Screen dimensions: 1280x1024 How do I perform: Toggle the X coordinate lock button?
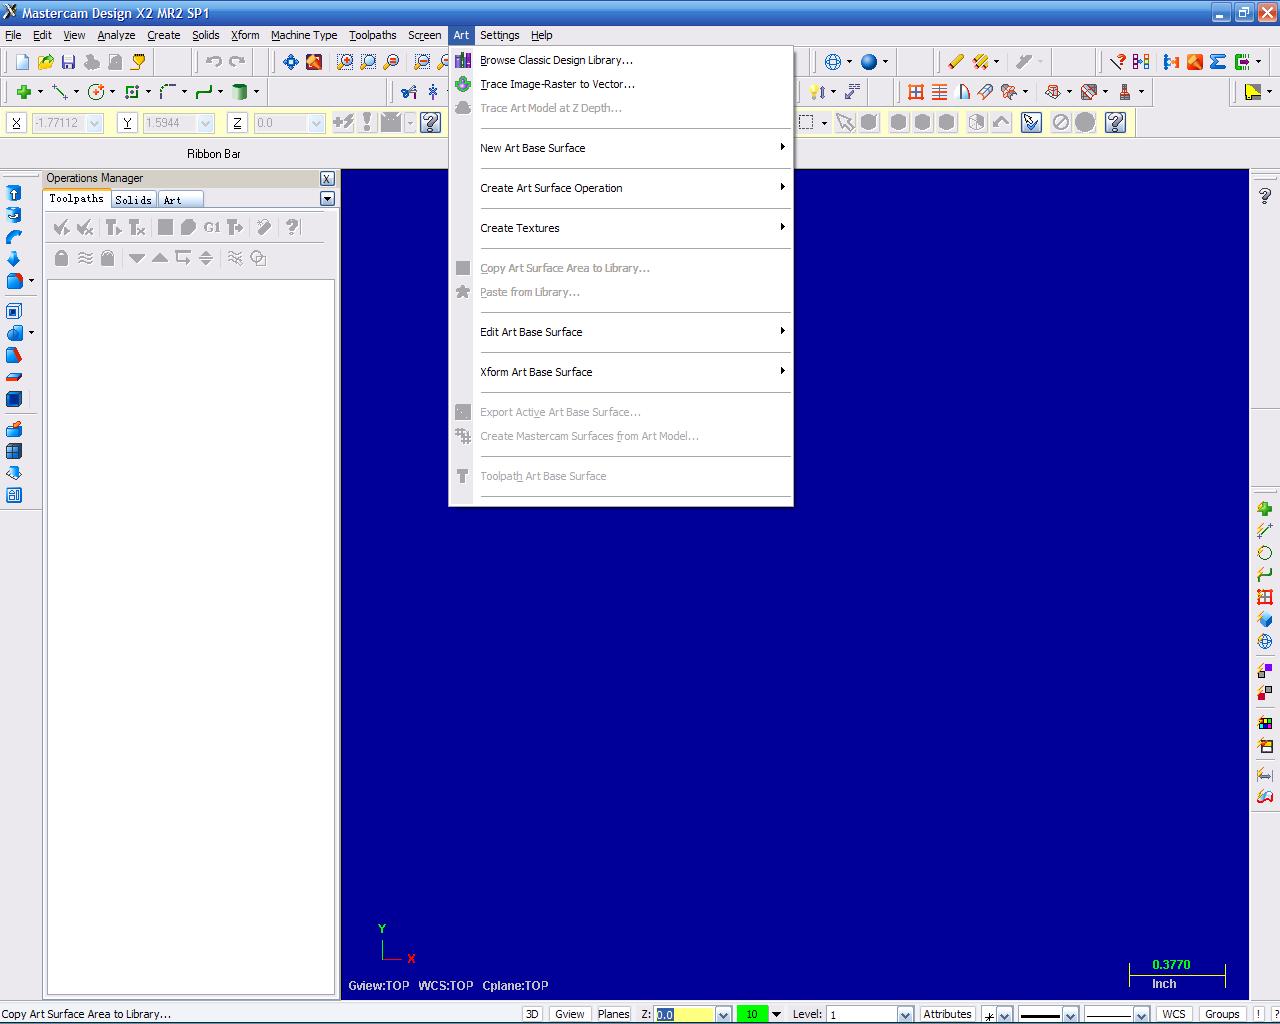pos(16,123)
